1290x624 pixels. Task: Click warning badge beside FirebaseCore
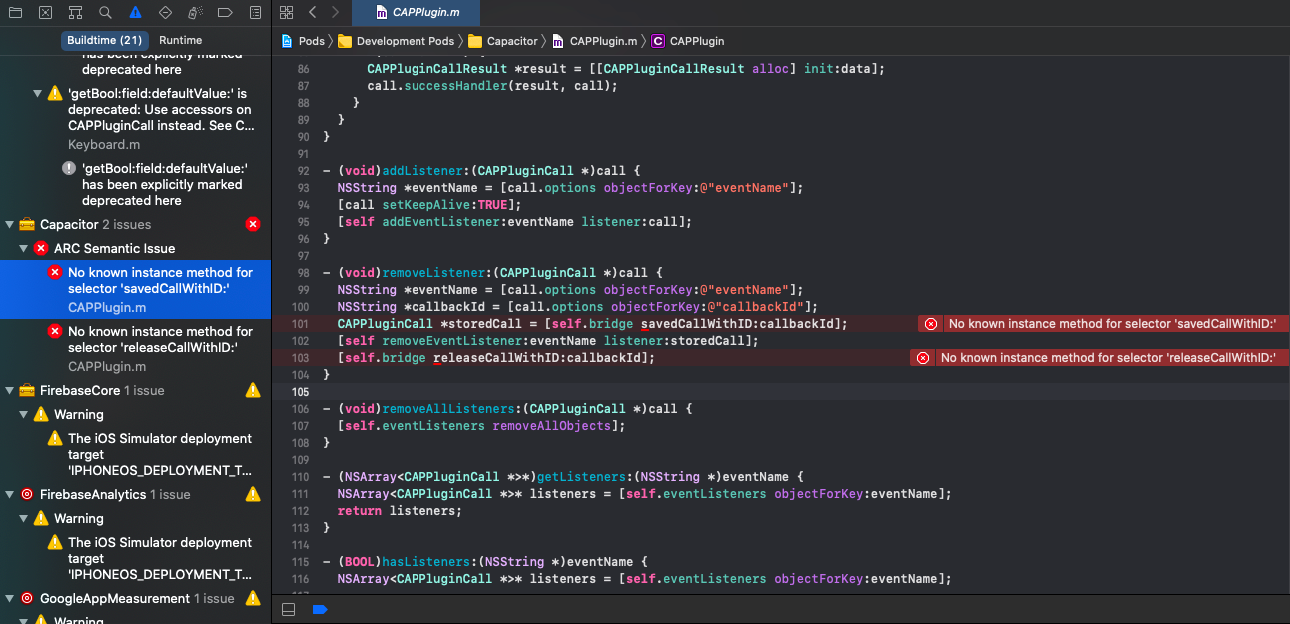253,391
